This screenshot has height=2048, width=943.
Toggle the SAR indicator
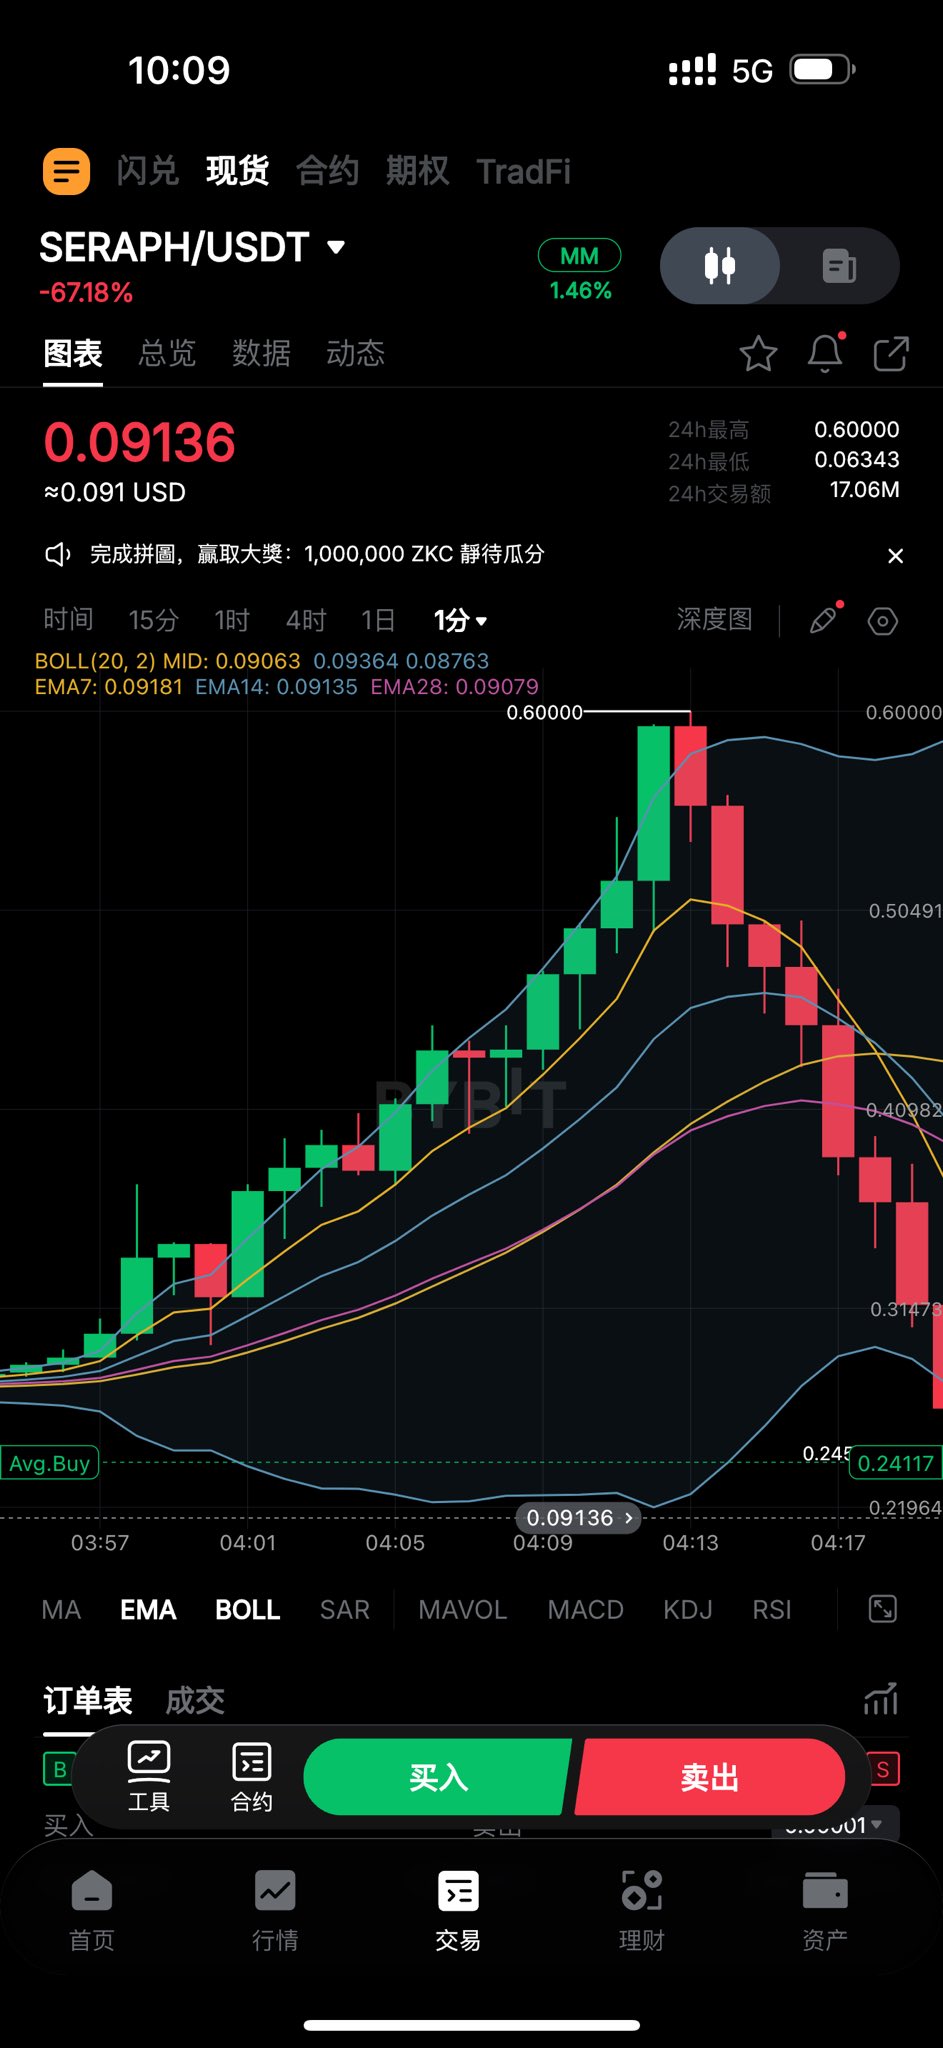pyautogui.click(x=345, y=1610)
